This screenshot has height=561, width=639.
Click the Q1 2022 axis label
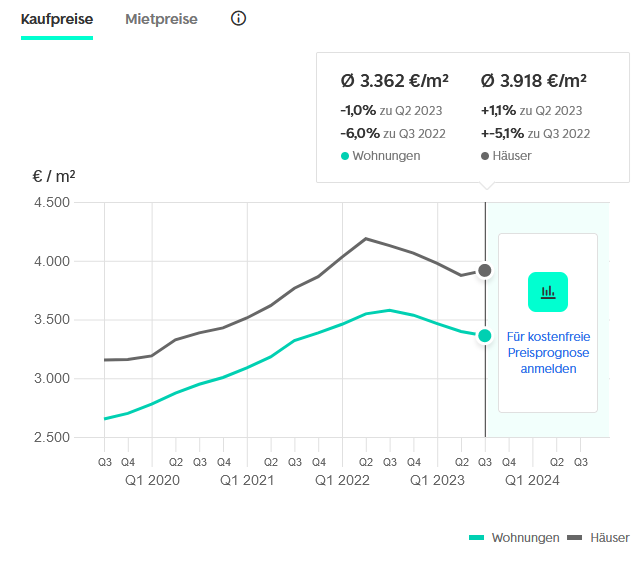342,480
